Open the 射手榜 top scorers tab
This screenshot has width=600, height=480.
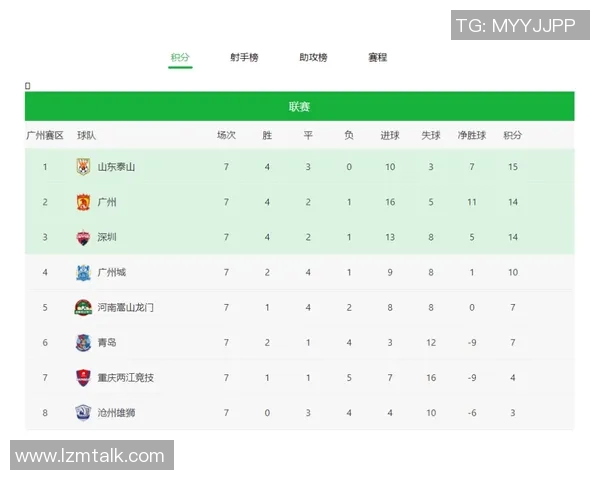tap(244, 58)
